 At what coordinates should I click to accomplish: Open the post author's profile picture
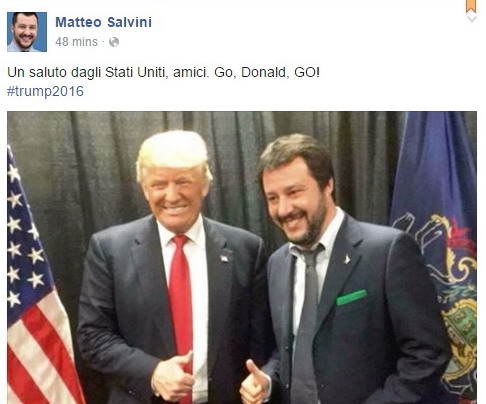click(x=27, y=32)
